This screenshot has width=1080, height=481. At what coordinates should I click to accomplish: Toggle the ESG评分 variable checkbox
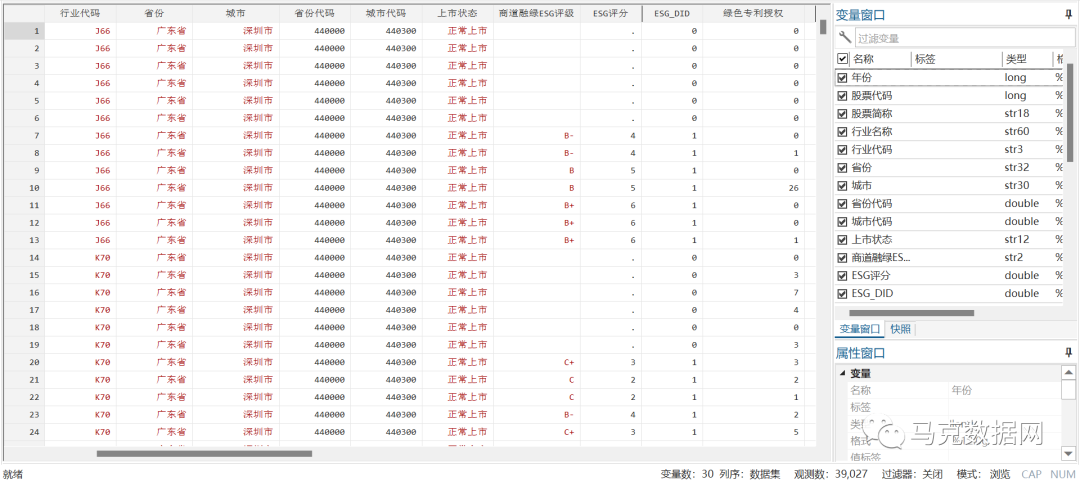[x=842, y=276]
